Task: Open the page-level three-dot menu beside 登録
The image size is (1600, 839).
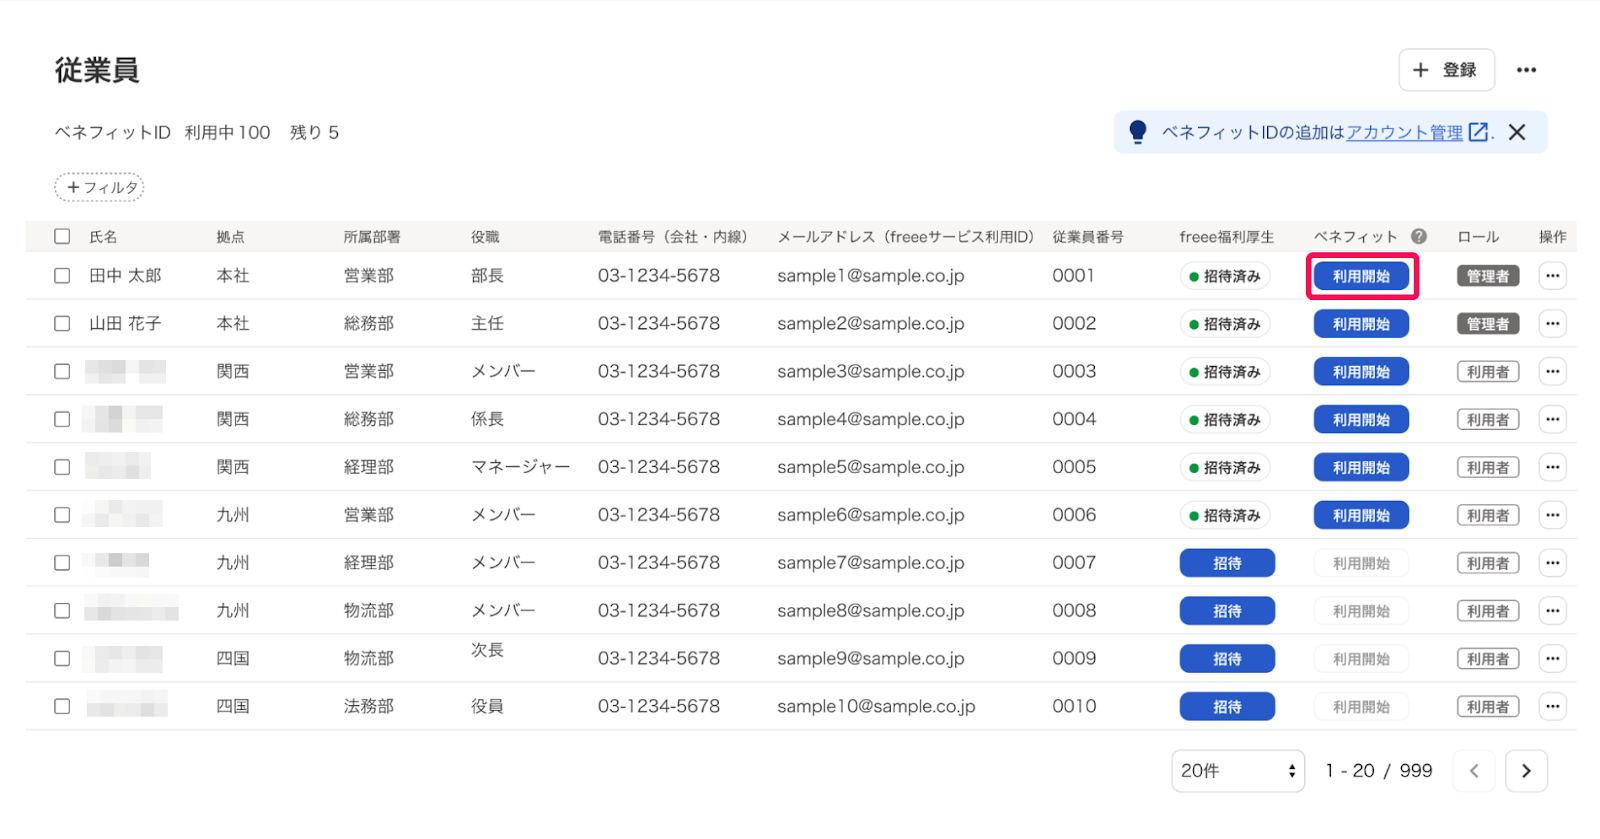Action: [1526, 70]
